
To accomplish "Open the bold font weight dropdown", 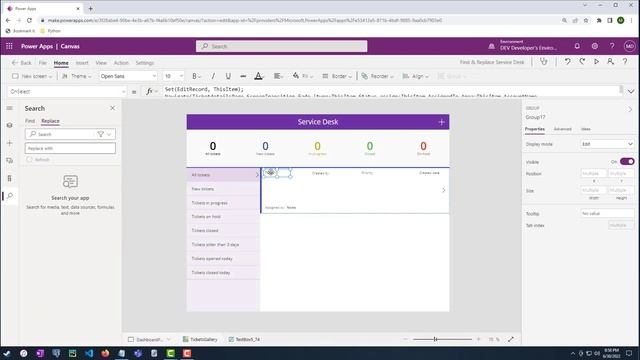I will pos(196,76).
